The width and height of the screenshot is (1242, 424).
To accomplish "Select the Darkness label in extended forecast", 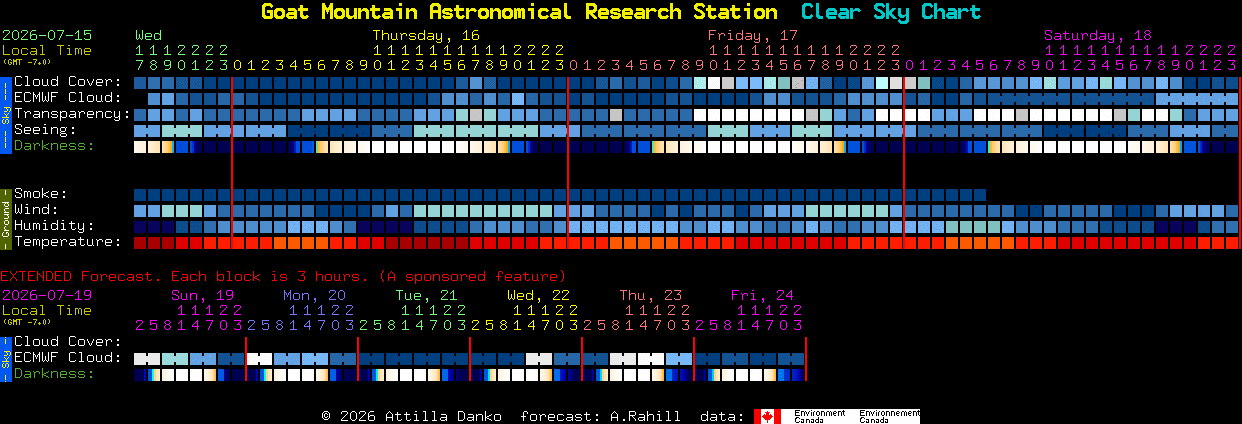I will (x=54, y=374).
